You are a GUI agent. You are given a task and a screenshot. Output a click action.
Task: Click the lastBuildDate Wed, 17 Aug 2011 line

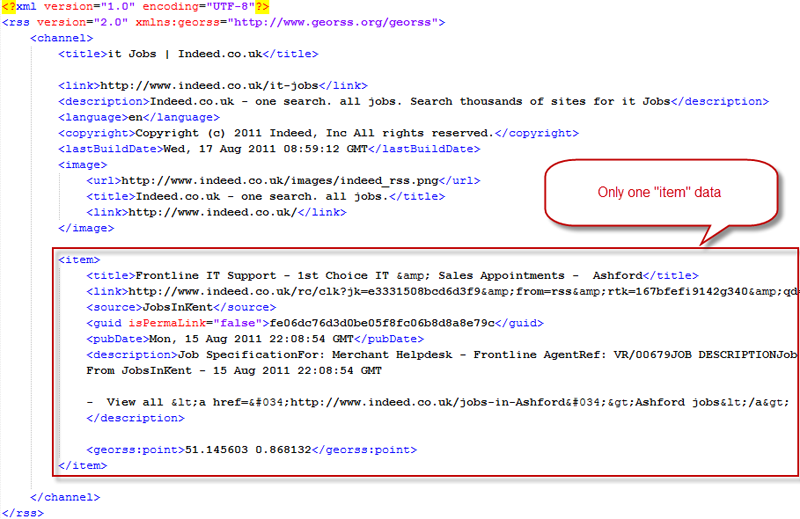pos(269,149)
